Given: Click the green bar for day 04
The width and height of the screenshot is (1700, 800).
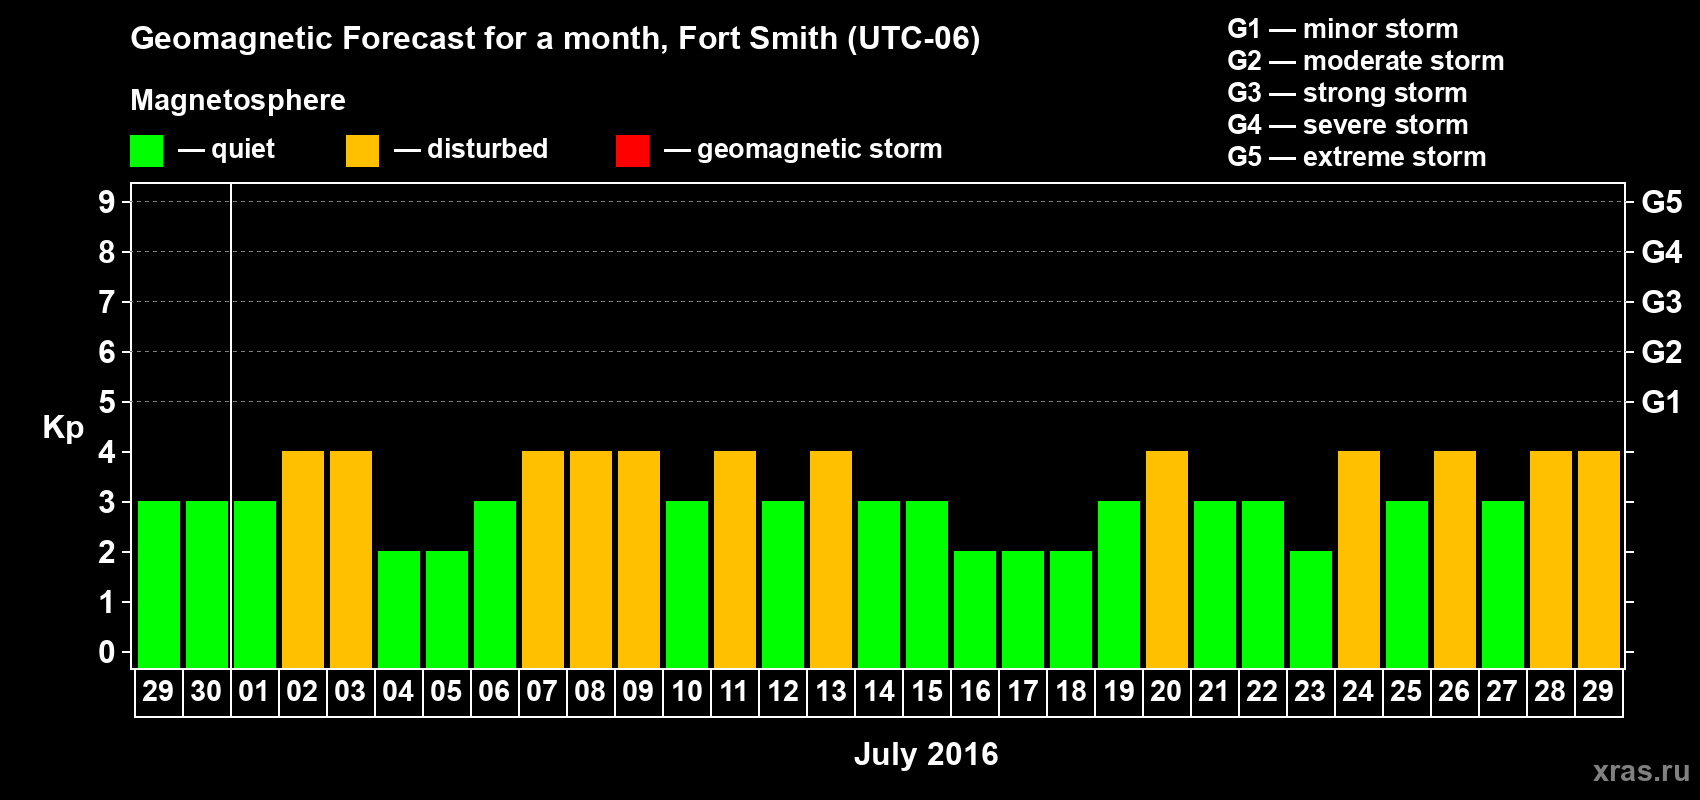Looking at the screenshot, I should point(399,610).
